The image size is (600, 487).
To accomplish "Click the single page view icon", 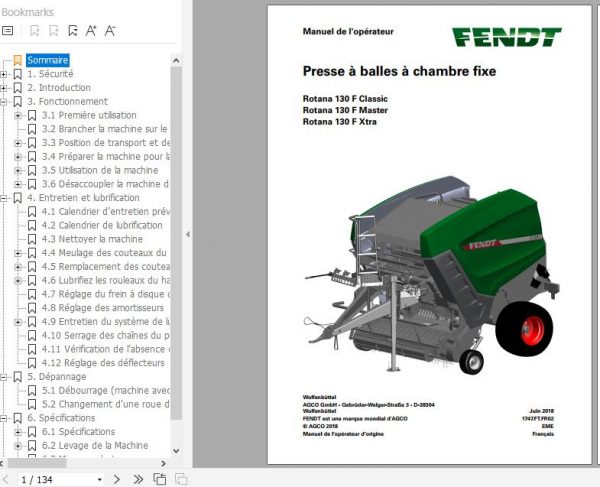I will click(x=160, y=479).
